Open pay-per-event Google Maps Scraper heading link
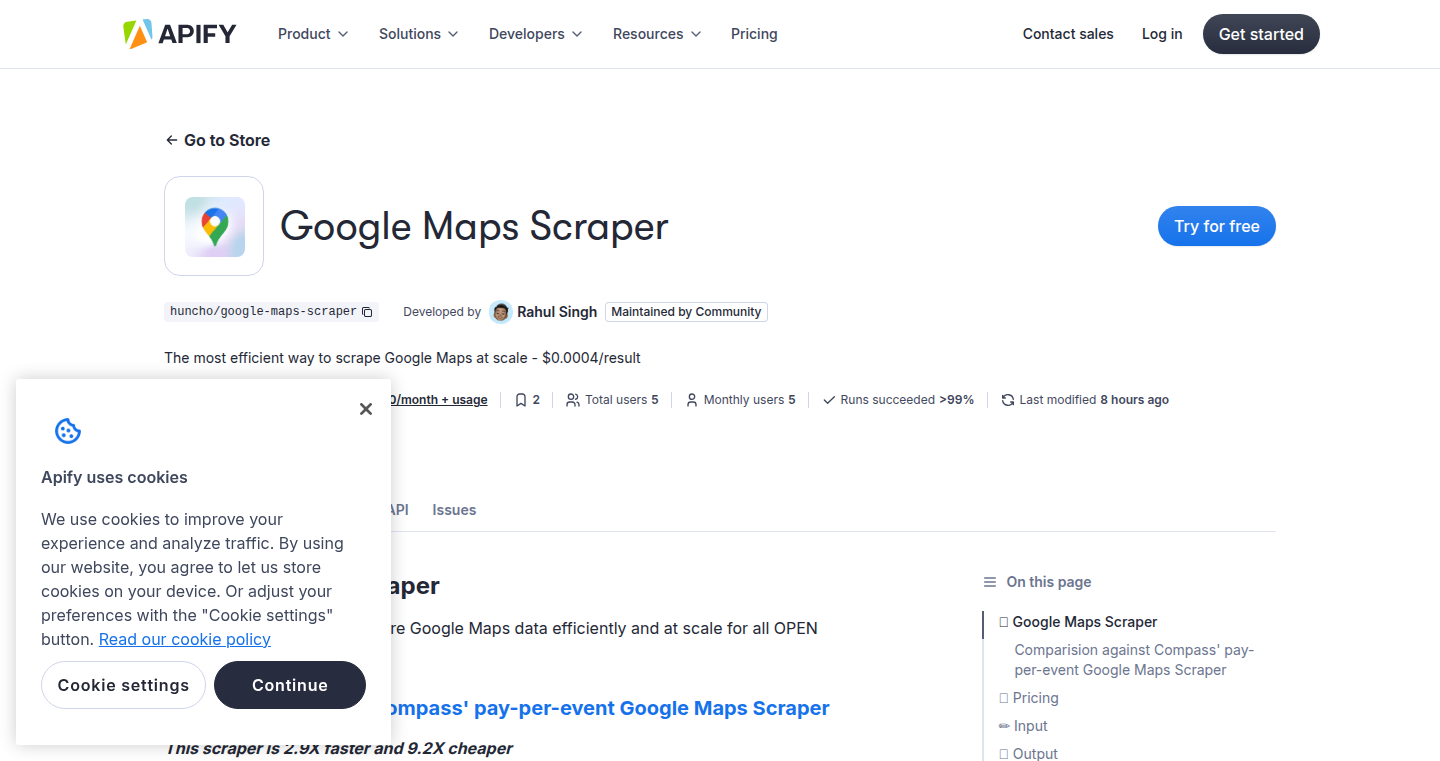 click(610, 708)
